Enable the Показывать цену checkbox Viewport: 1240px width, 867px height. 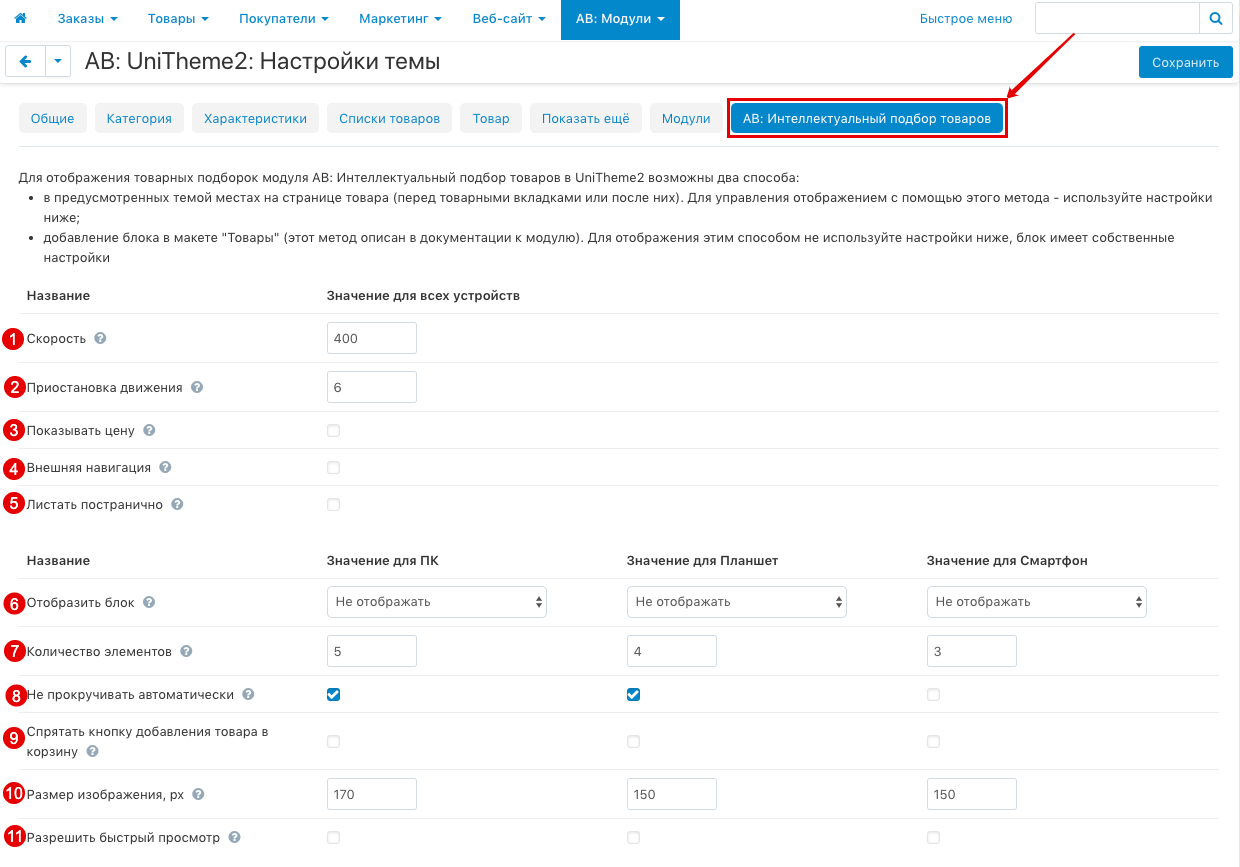(333, 431)
